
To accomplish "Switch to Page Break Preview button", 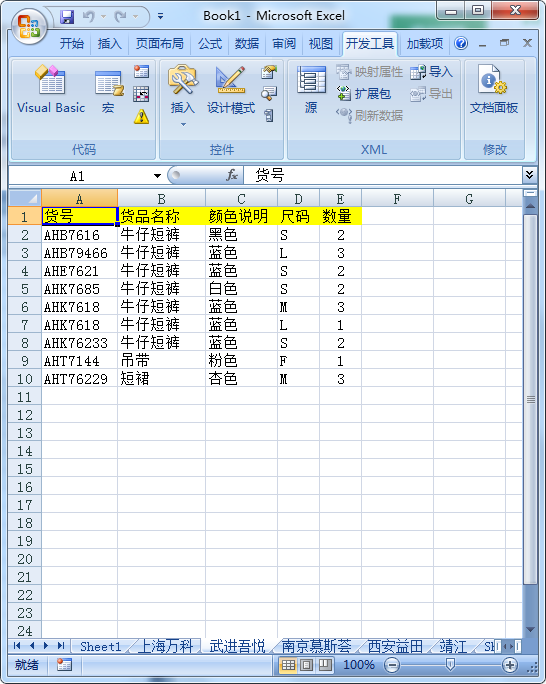I will (x=325, y=665).
